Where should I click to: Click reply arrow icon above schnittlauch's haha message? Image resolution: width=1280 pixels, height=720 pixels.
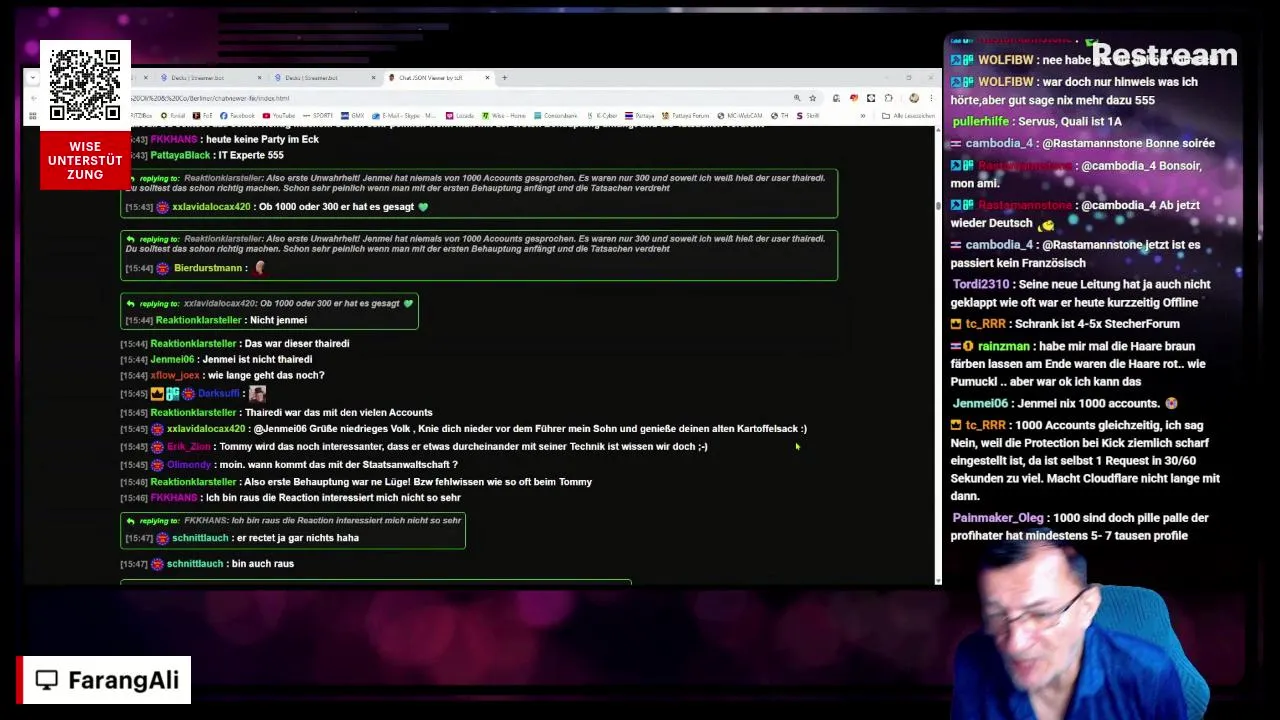click(130, 520)
